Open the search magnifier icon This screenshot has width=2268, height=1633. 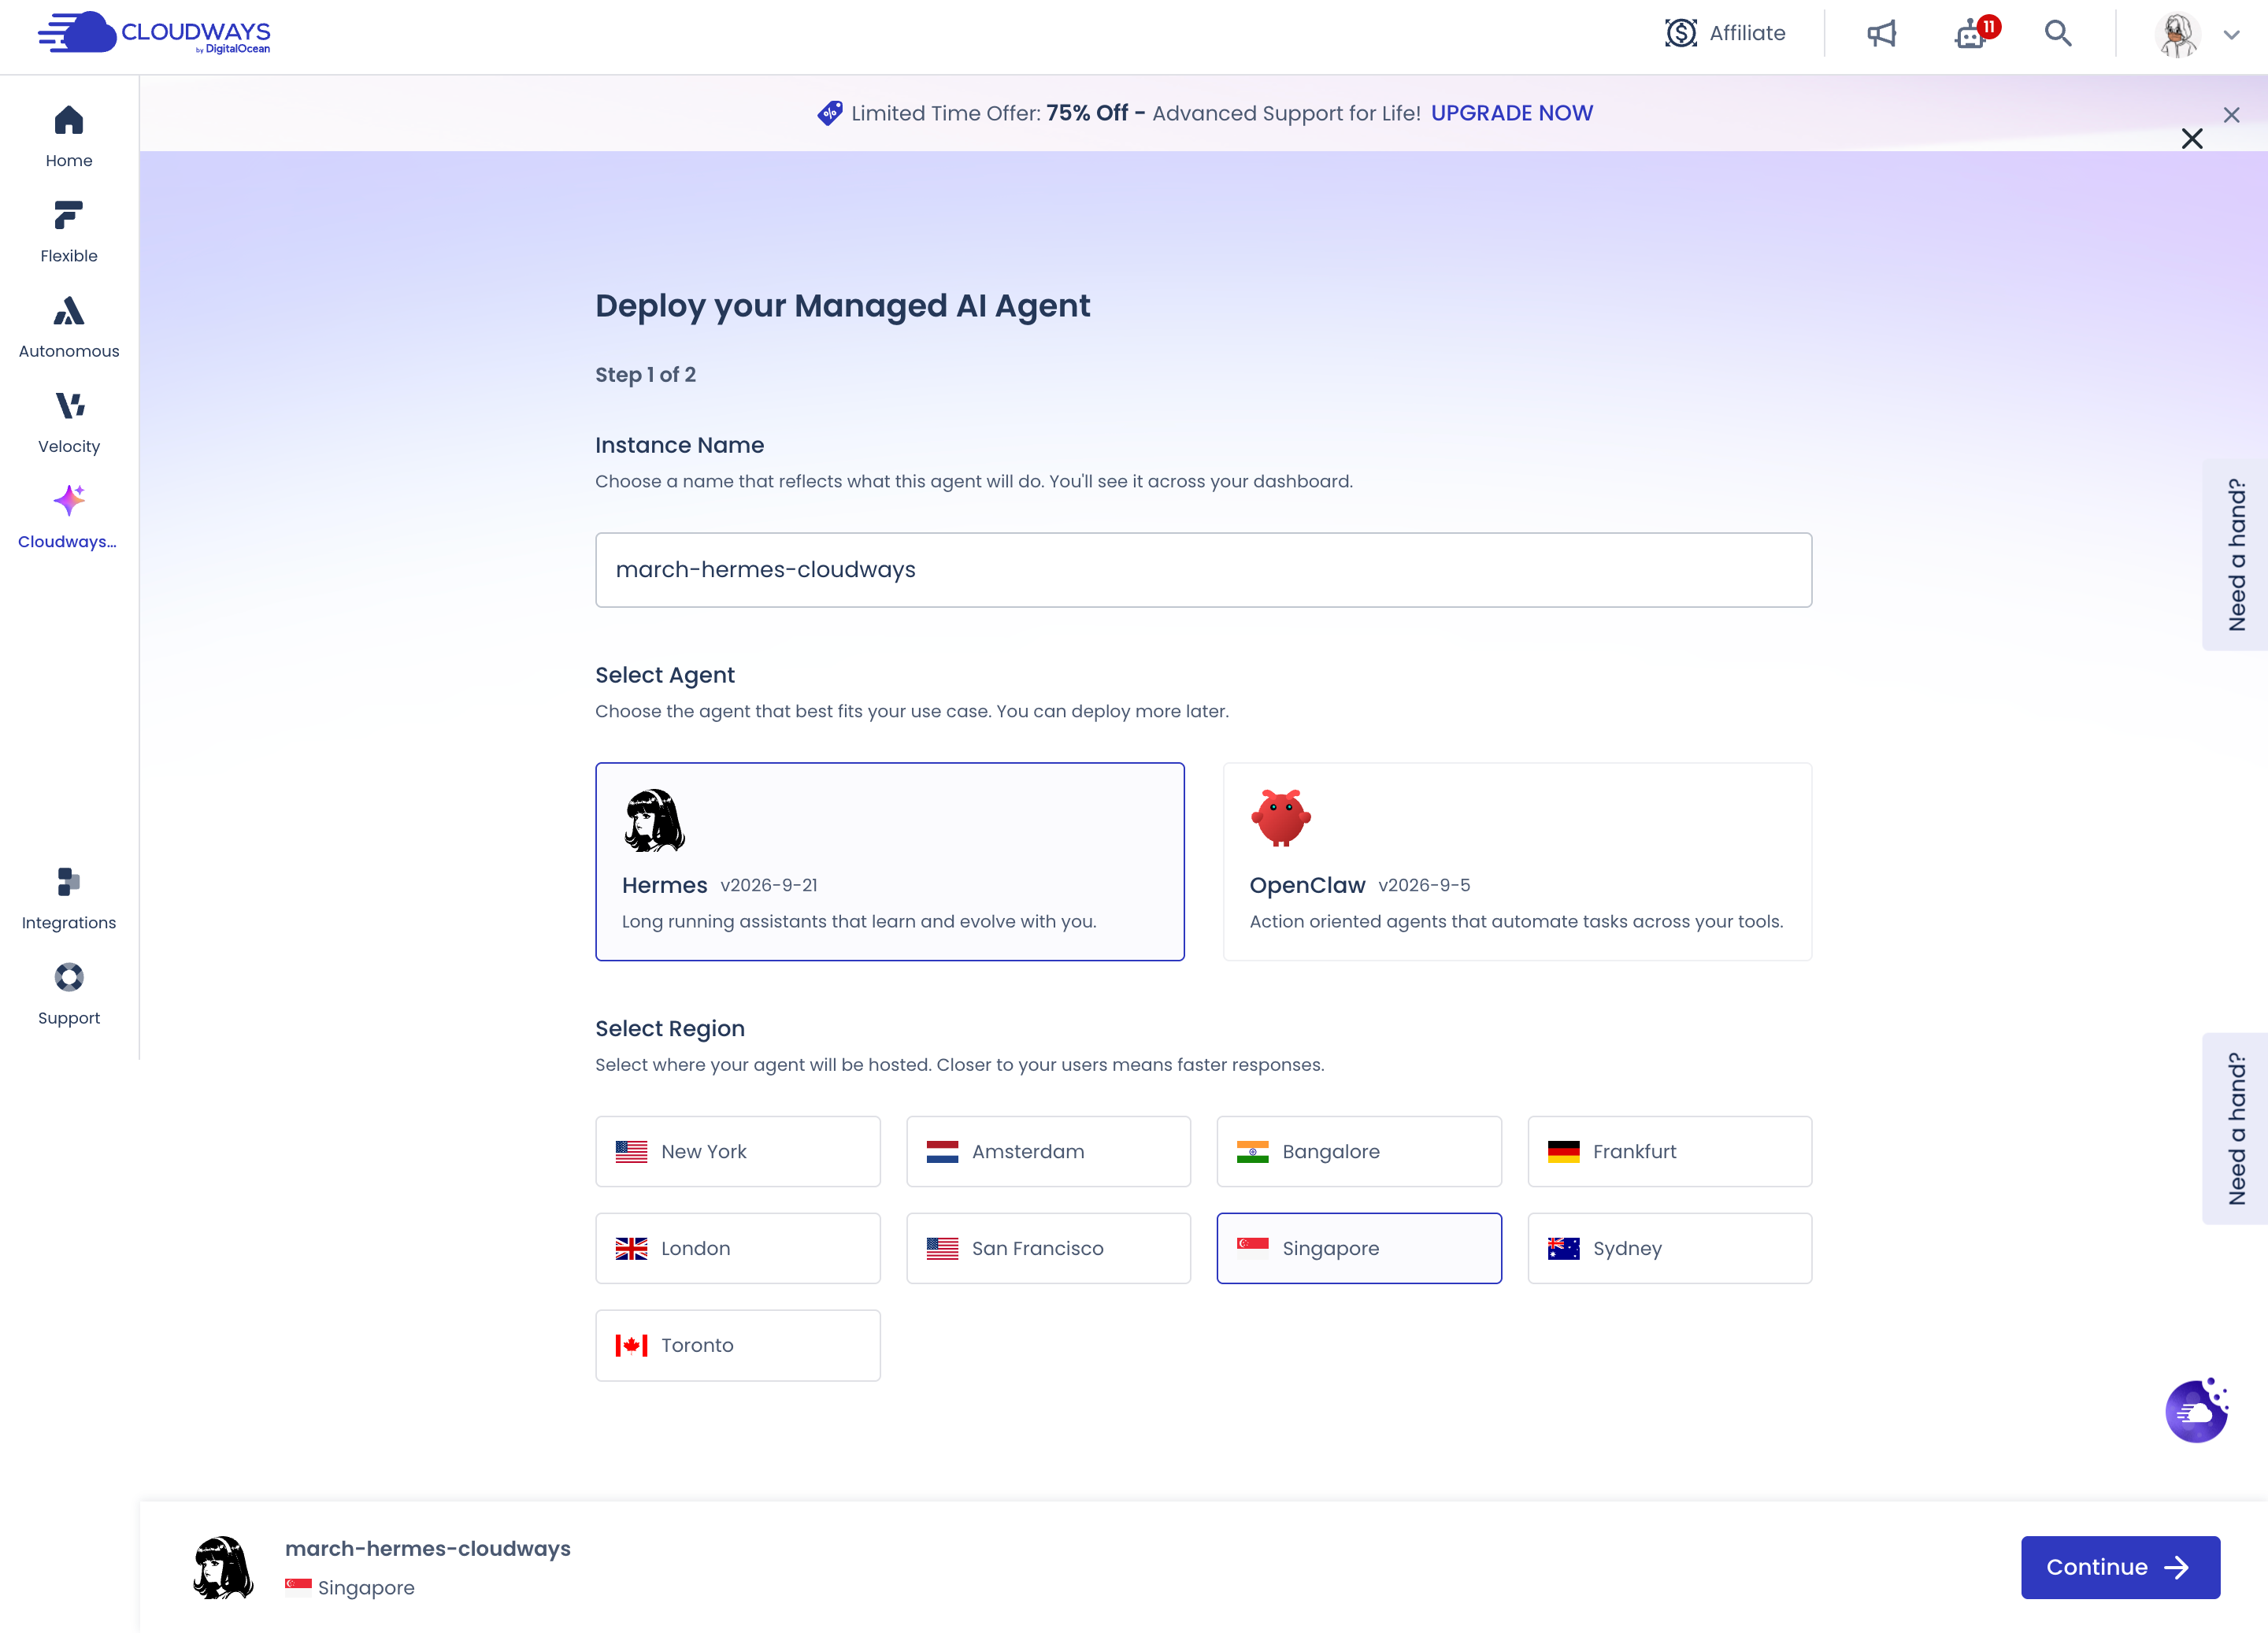tap(2057, 33)
